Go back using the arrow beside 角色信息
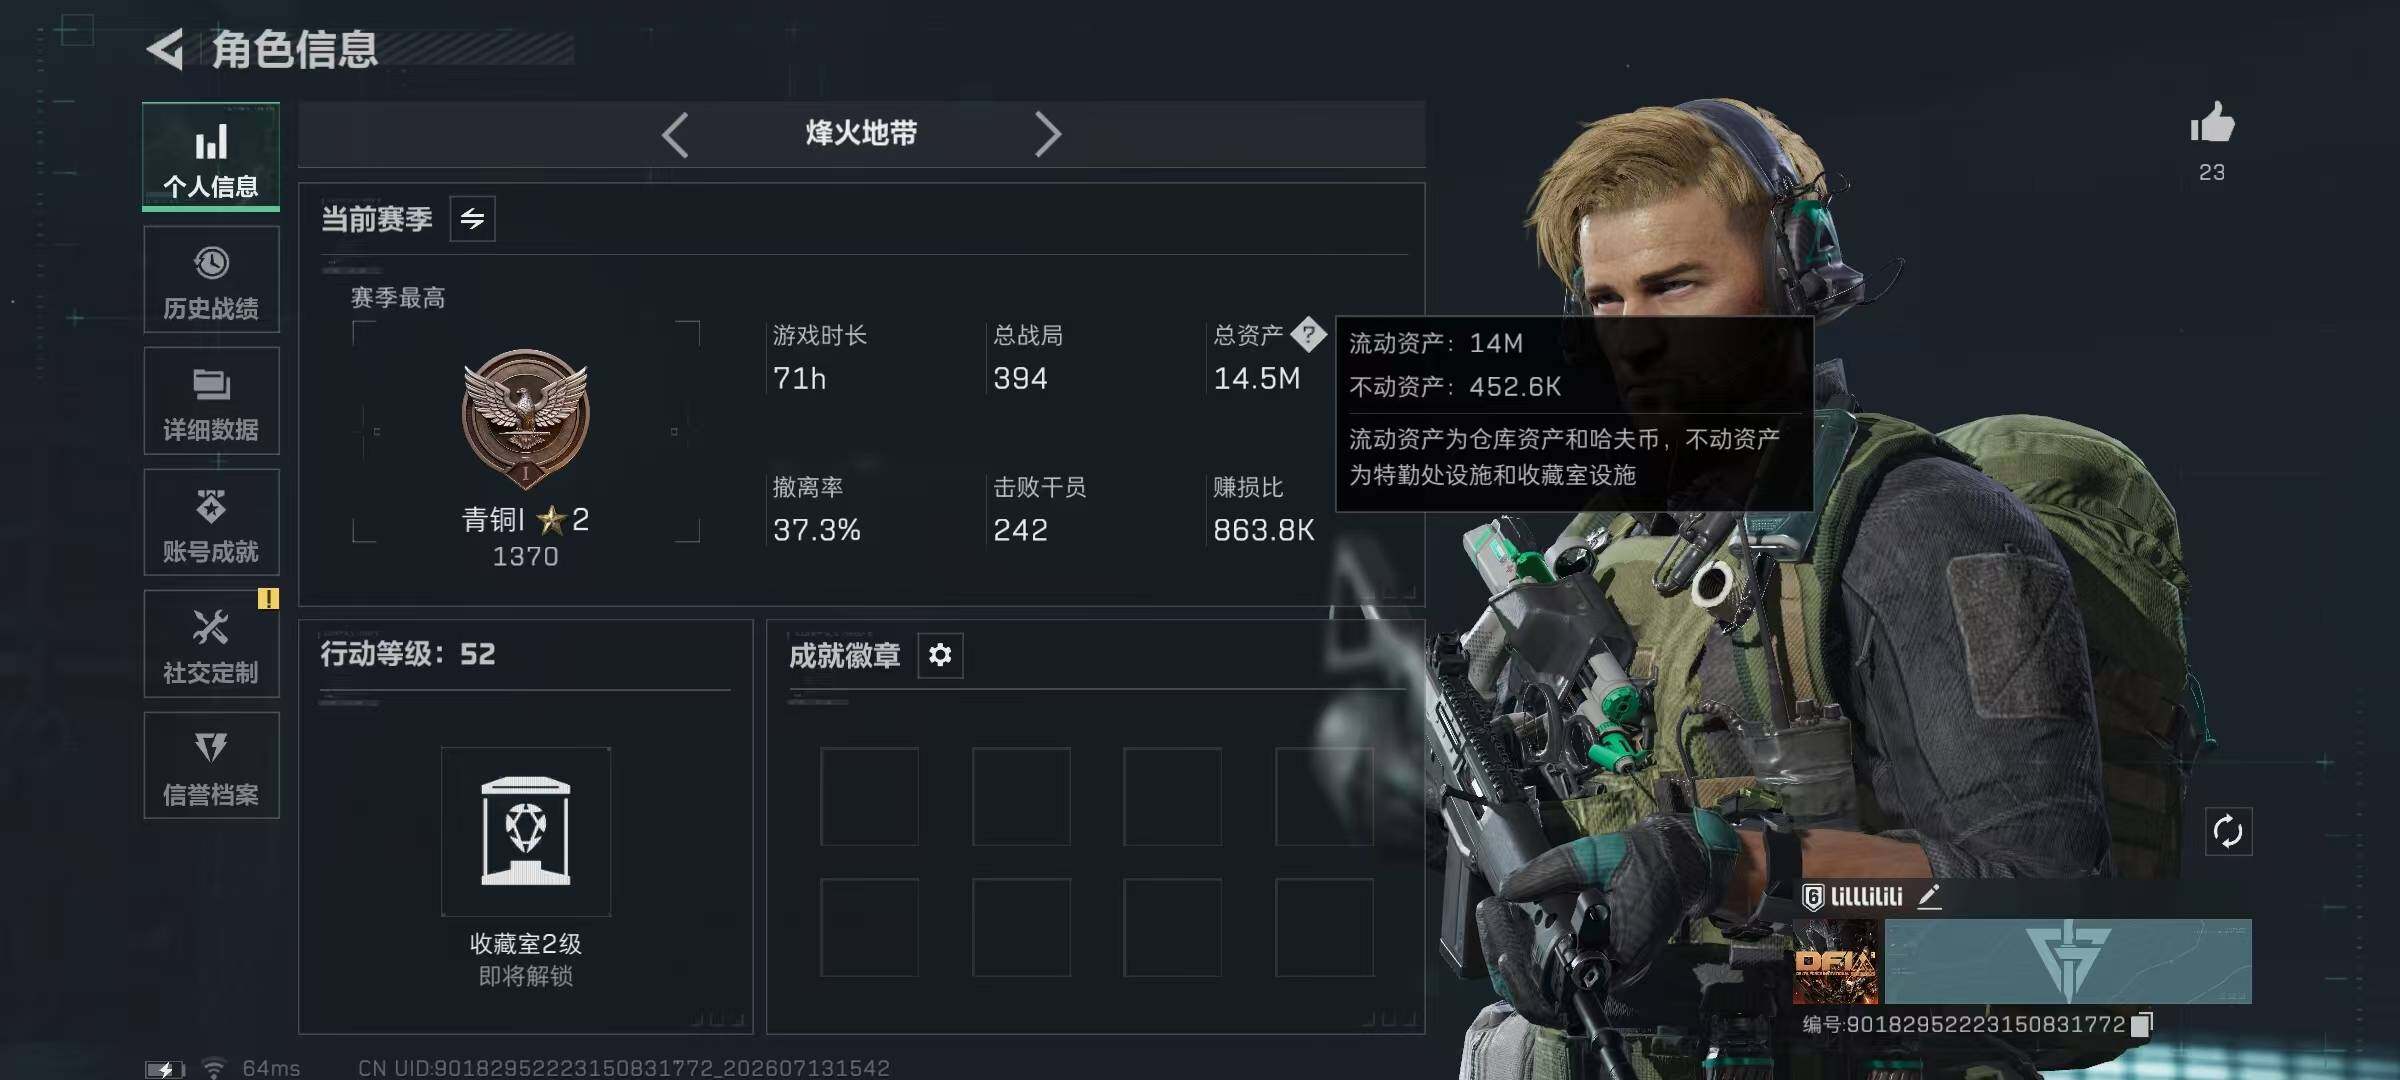2400x1080 pixels. pos(166,49)
